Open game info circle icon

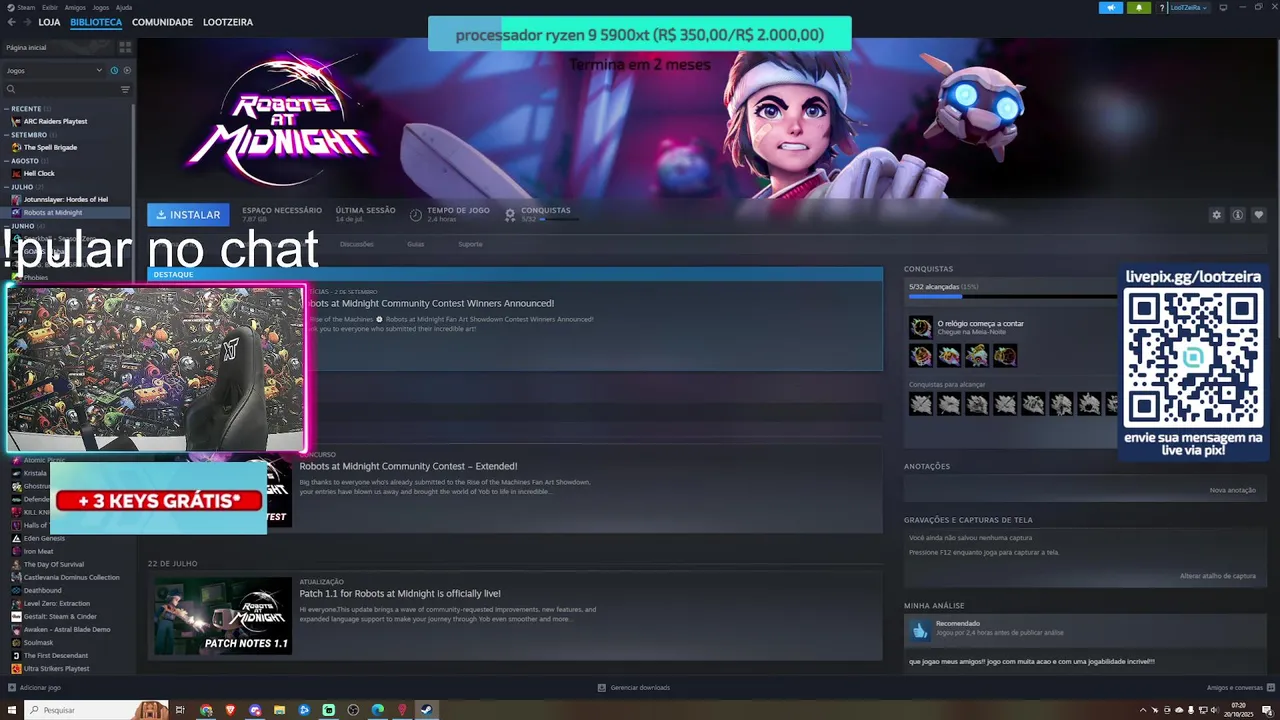(1237, 215)
